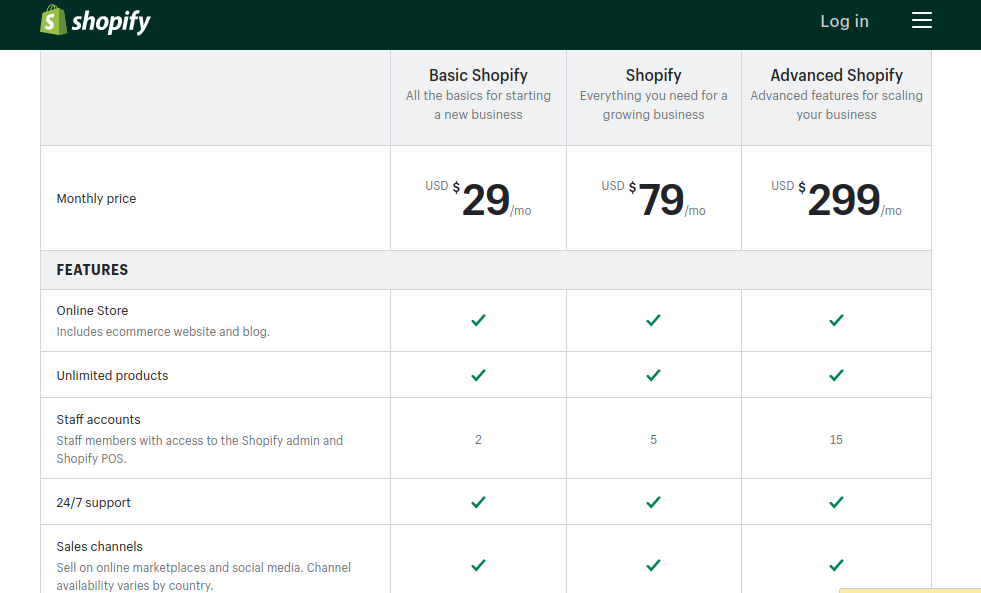Click the Monthly price row label
The image size is (981, 593).
tap(96, 198)
